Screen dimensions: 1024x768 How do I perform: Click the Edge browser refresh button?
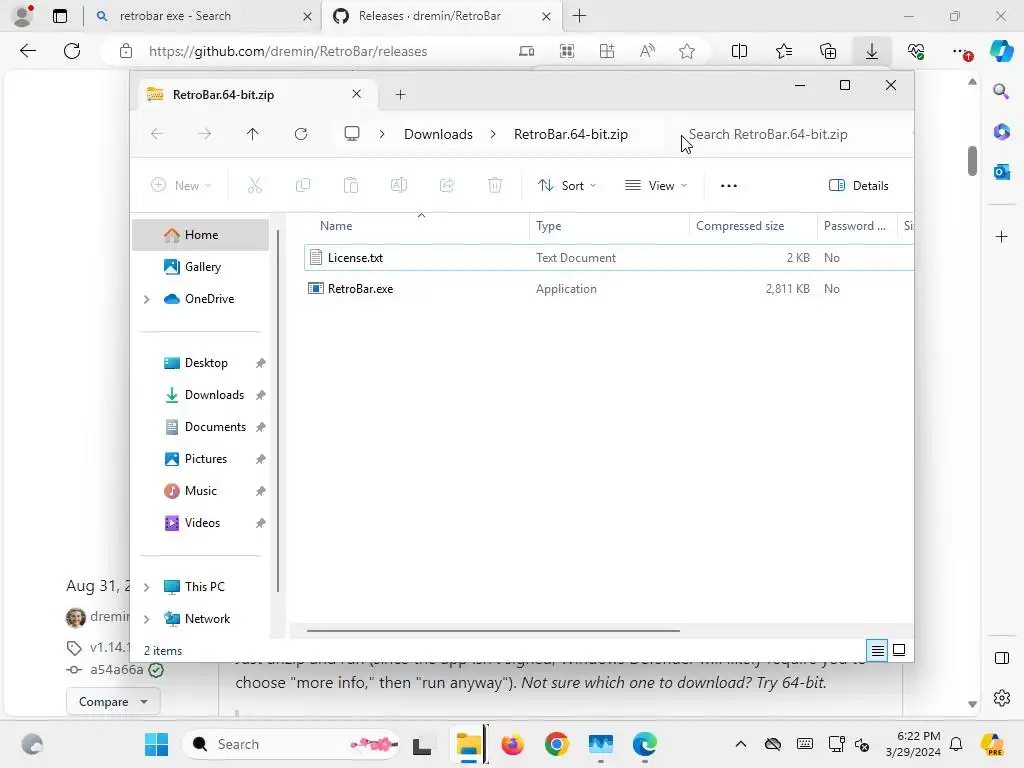pyautogui.click(x=72, y=51)
